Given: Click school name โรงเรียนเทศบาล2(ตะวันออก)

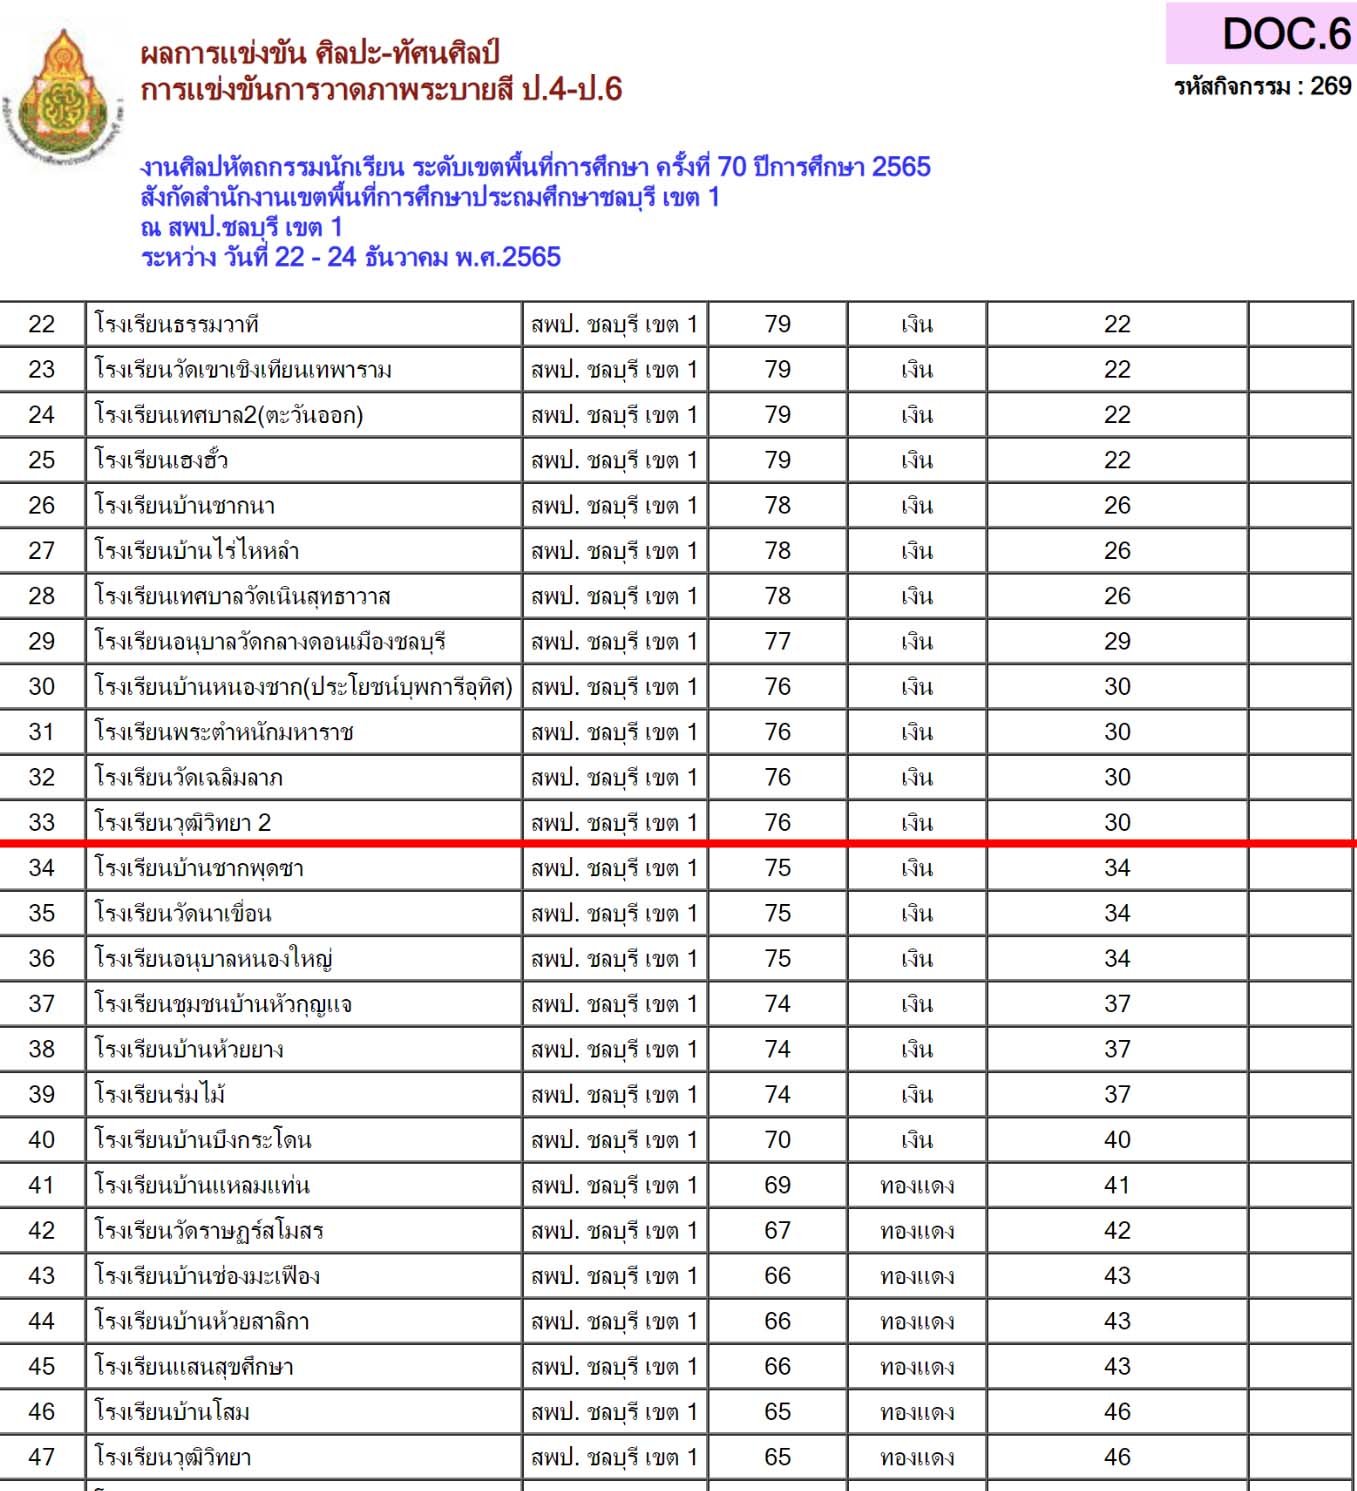Looking at the screenshot, I should click(228, 415).
